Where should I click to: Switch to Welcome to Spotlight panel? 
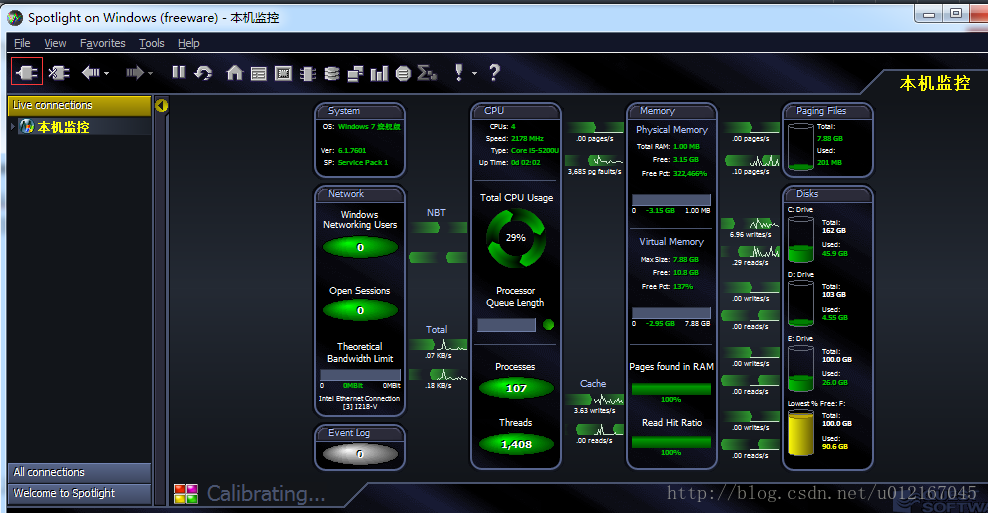coord(79,493)
